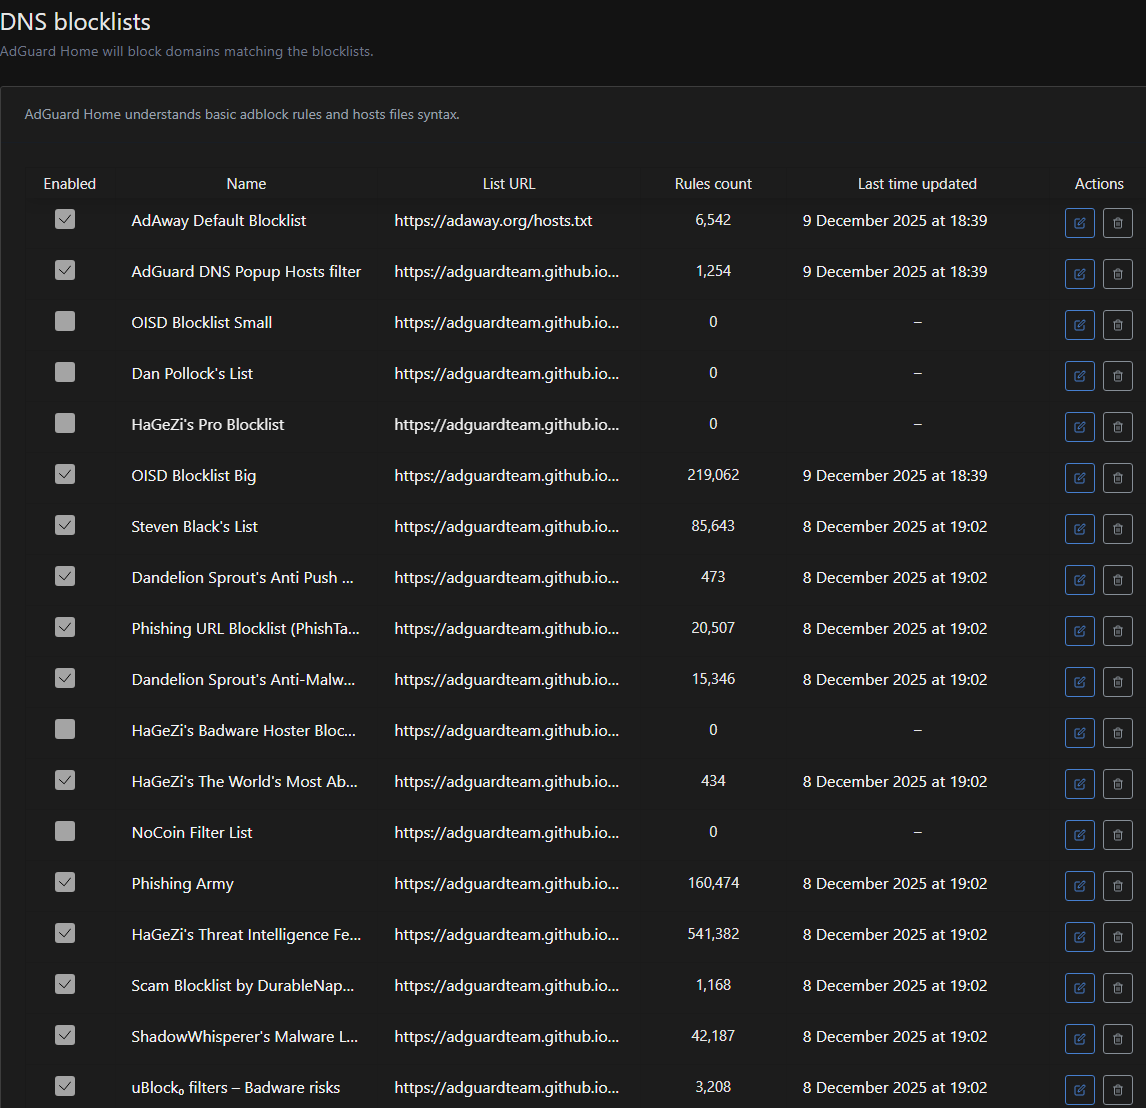Viewport: 1146px width, 1108px height.
Task: Enable the NoCoin Filter List checkbox
Action: pyautogui.click(x=65, y=831)
